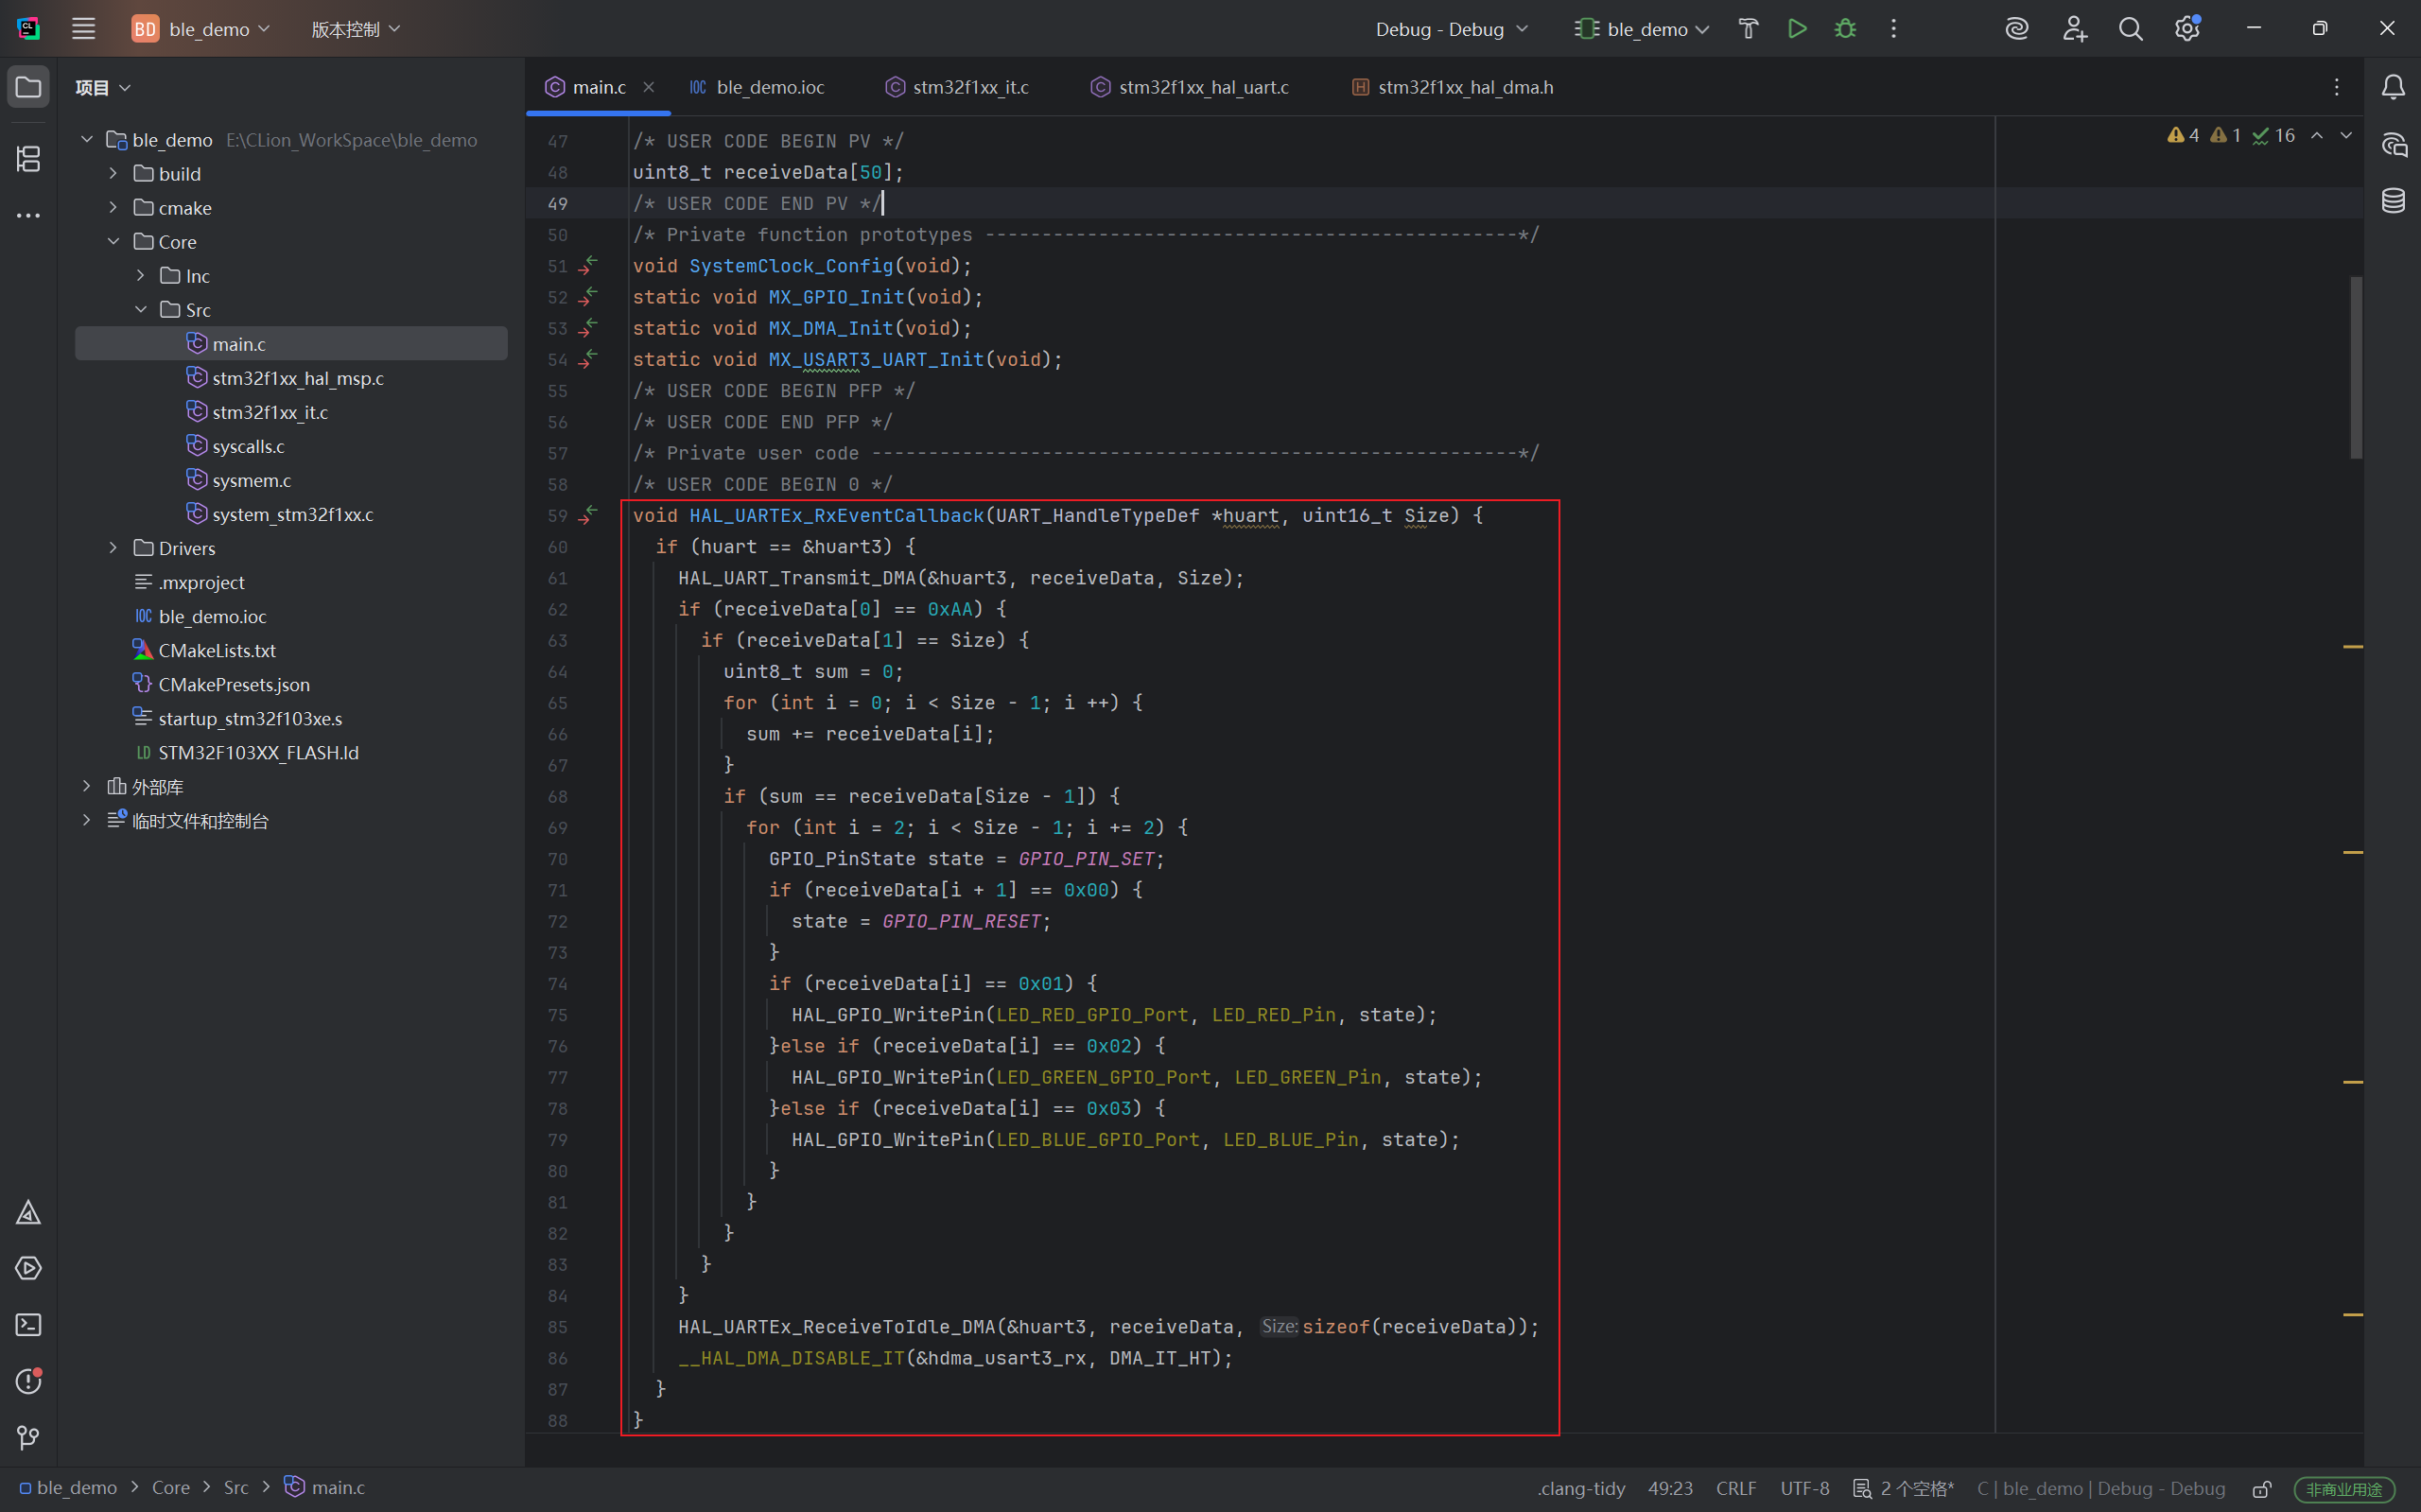Click the editor vertical scrollbar thumb

(2356, 367)
